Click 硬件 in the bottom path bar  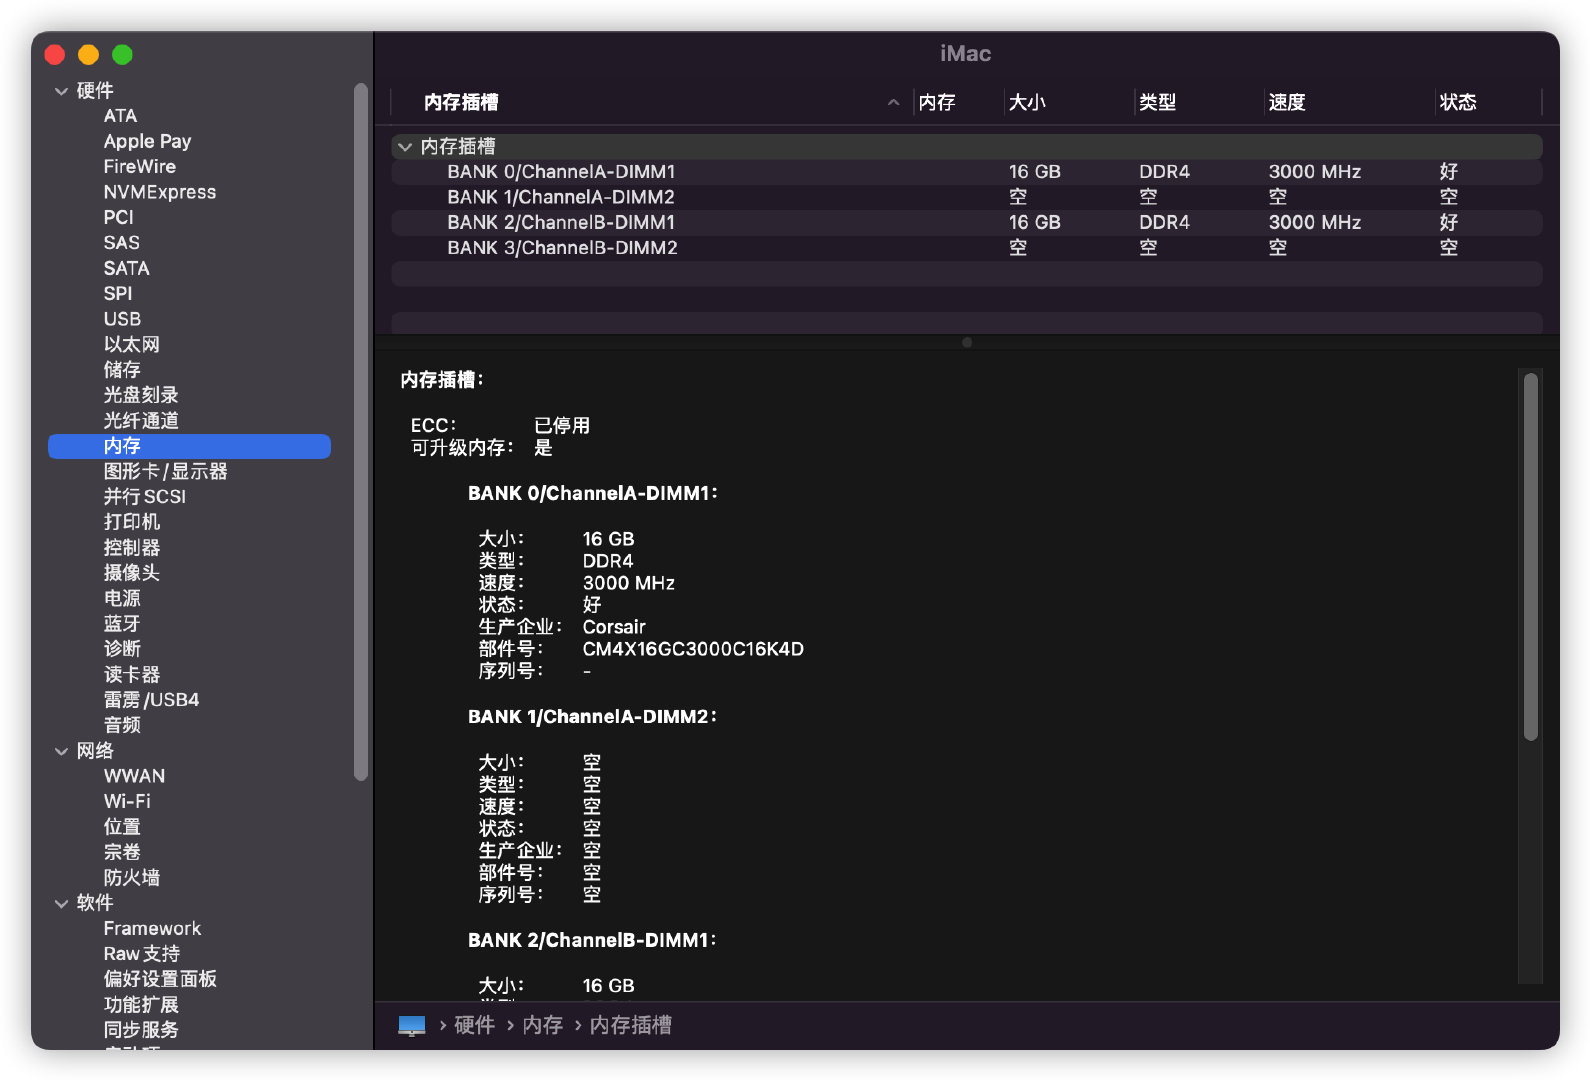click(474, 1025)
